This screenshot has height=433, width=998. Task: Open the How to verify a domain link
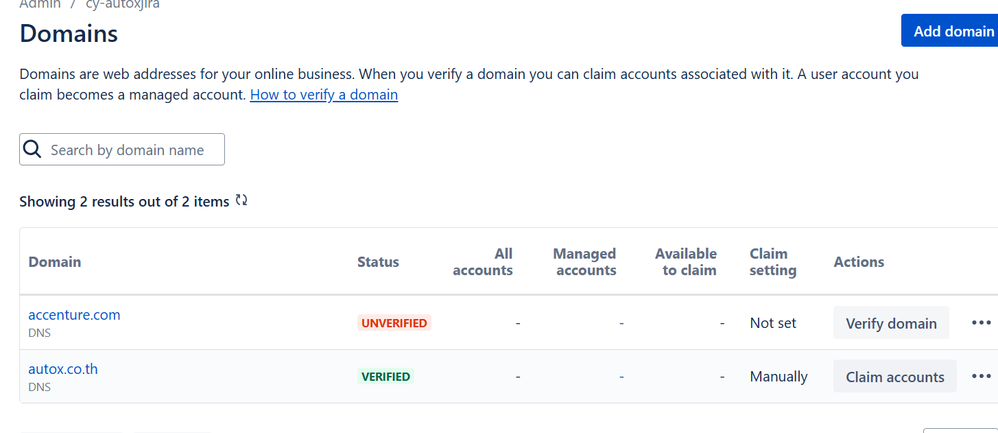pyautogui.click(x=324, y=95)
